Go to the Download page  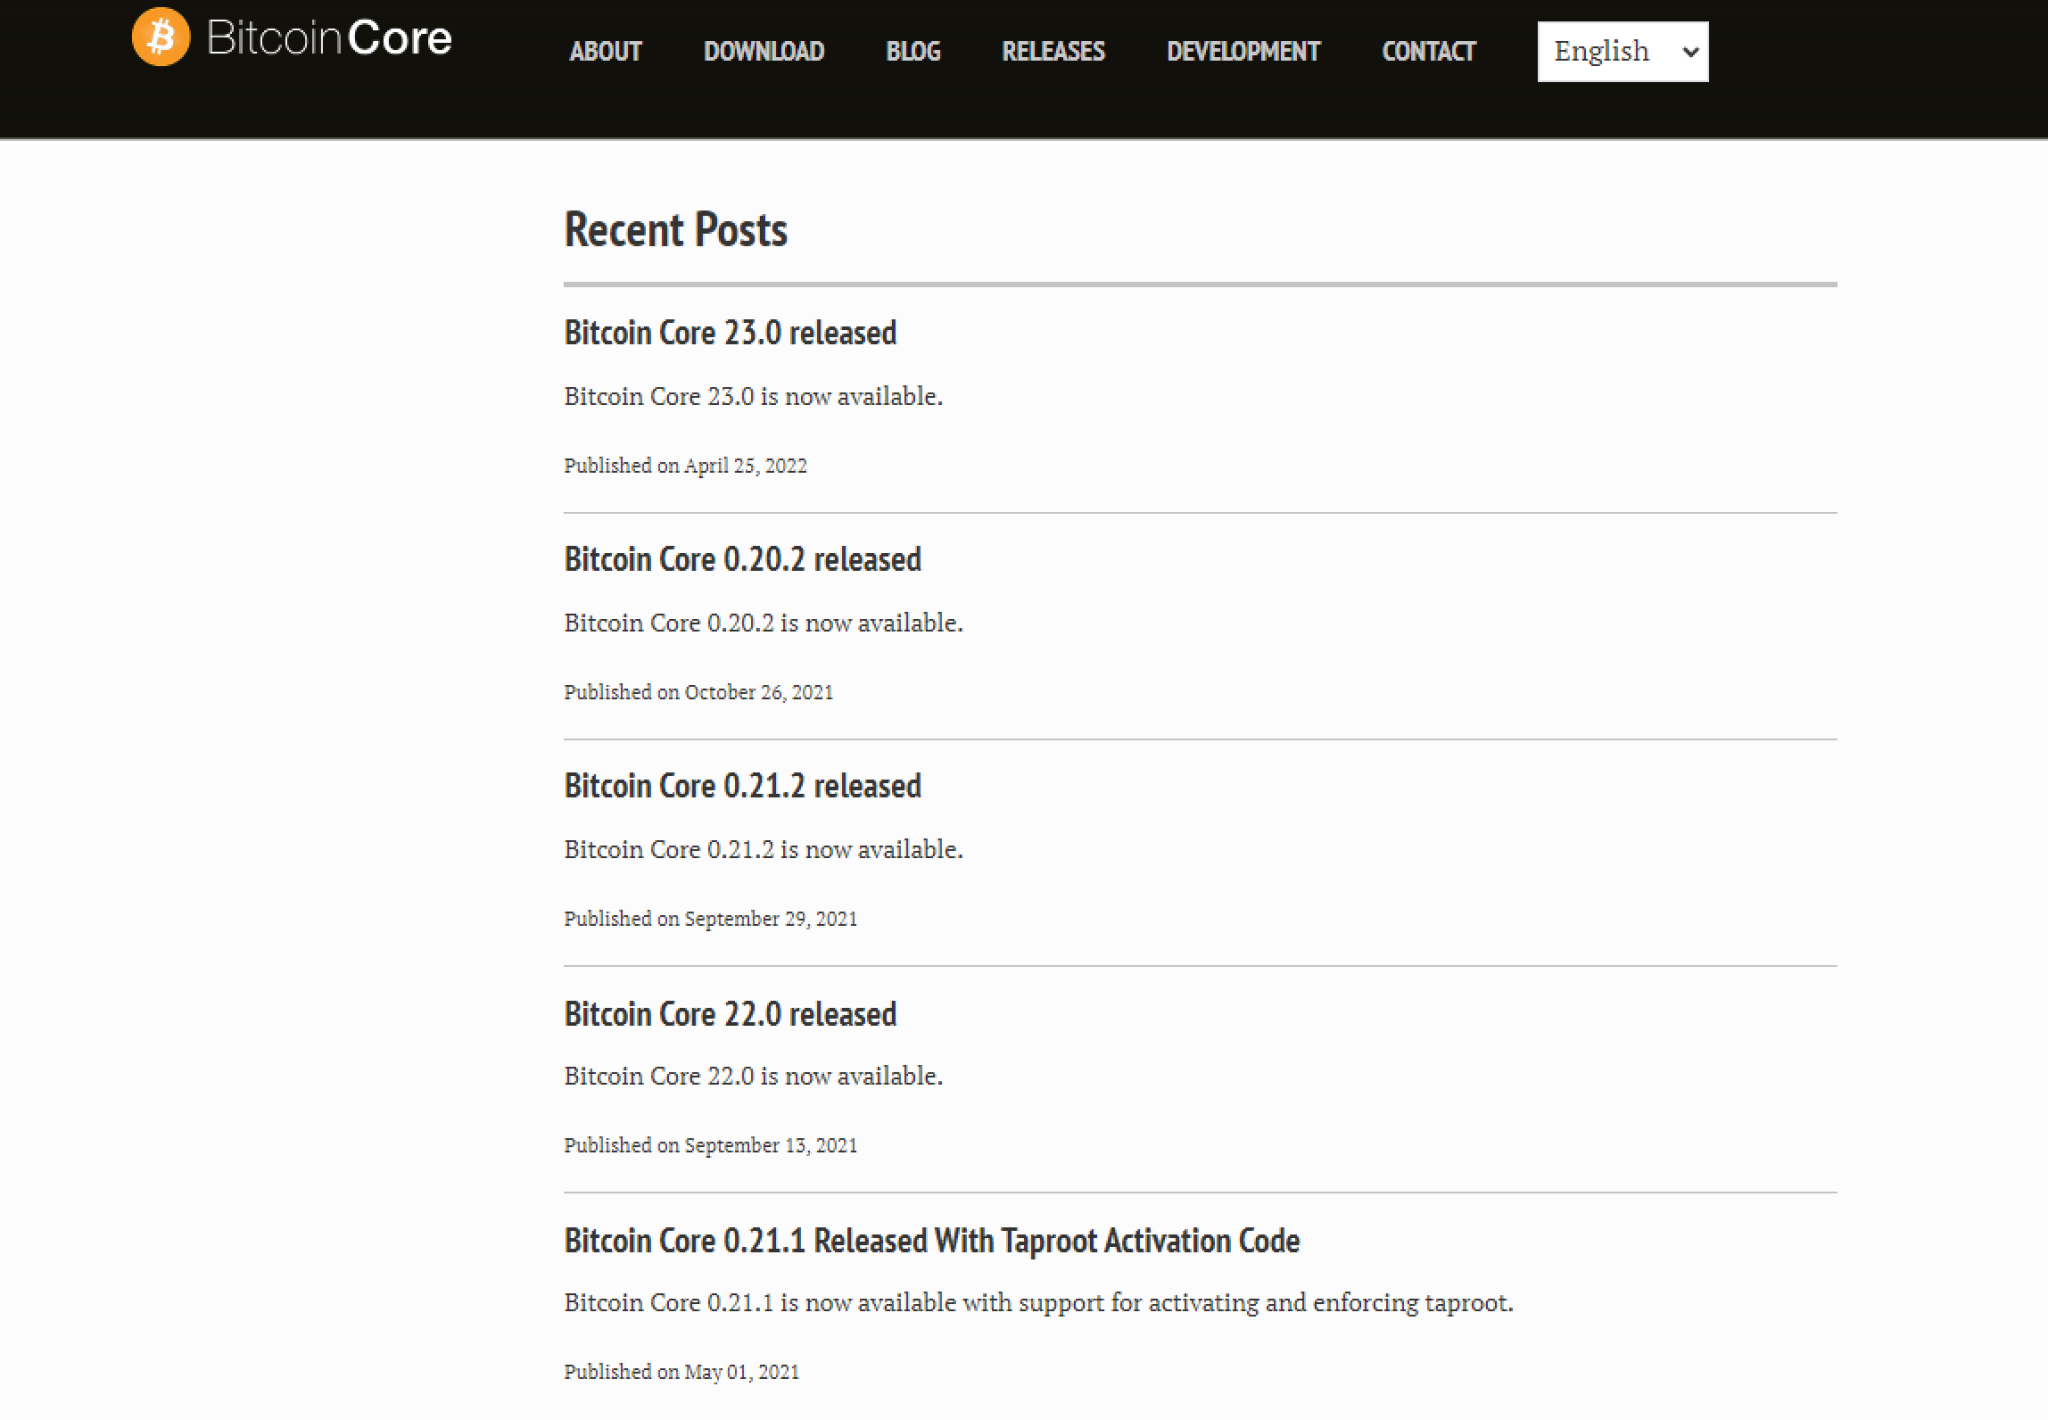763,51
